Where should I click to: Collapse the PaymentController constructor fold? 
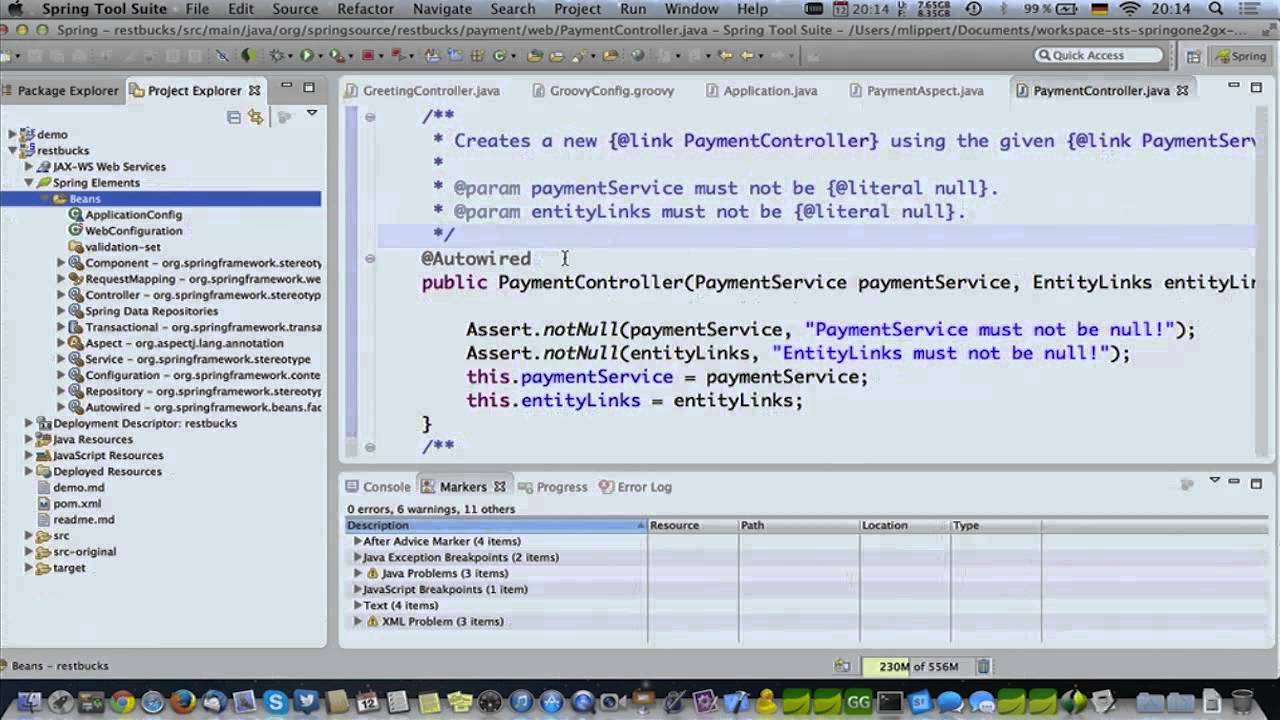(369, 258)
